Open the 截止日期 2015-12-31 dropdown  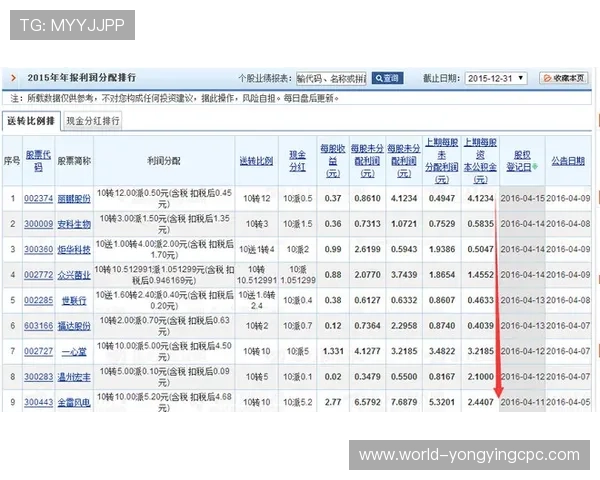point(496,78)
